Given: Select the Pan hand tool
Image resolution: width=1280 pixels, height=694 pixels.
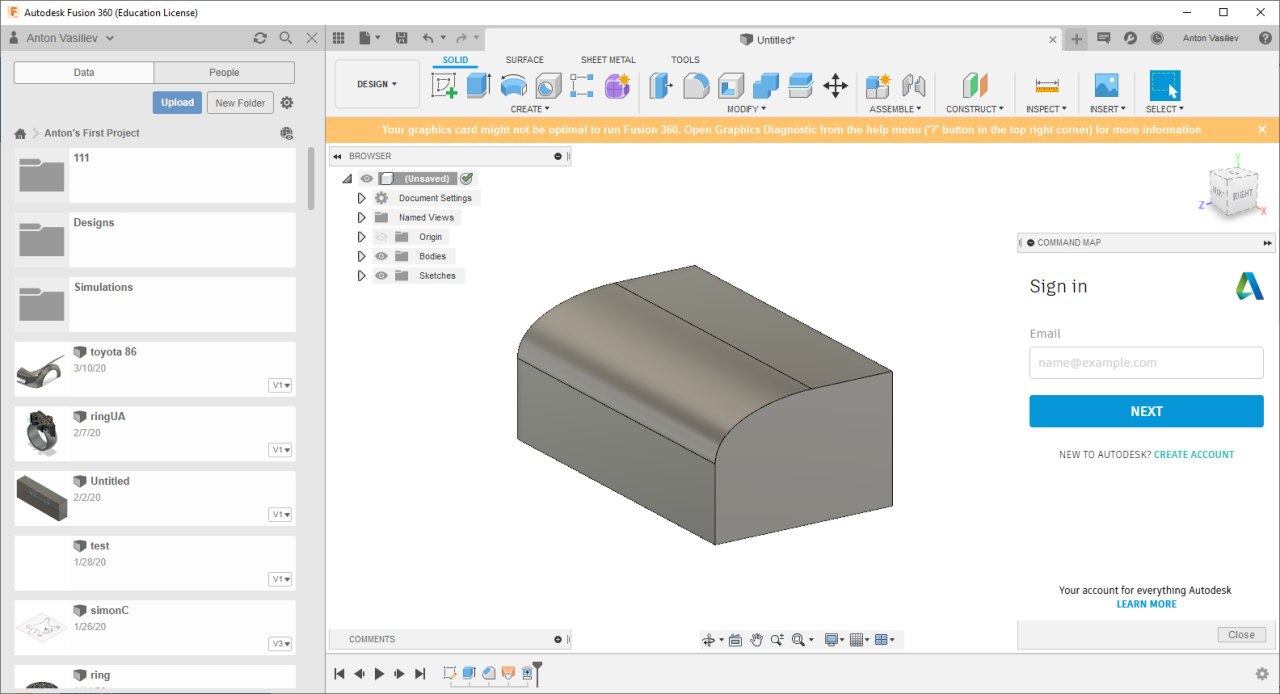Looking at the screenshot, I should point(757,640).
